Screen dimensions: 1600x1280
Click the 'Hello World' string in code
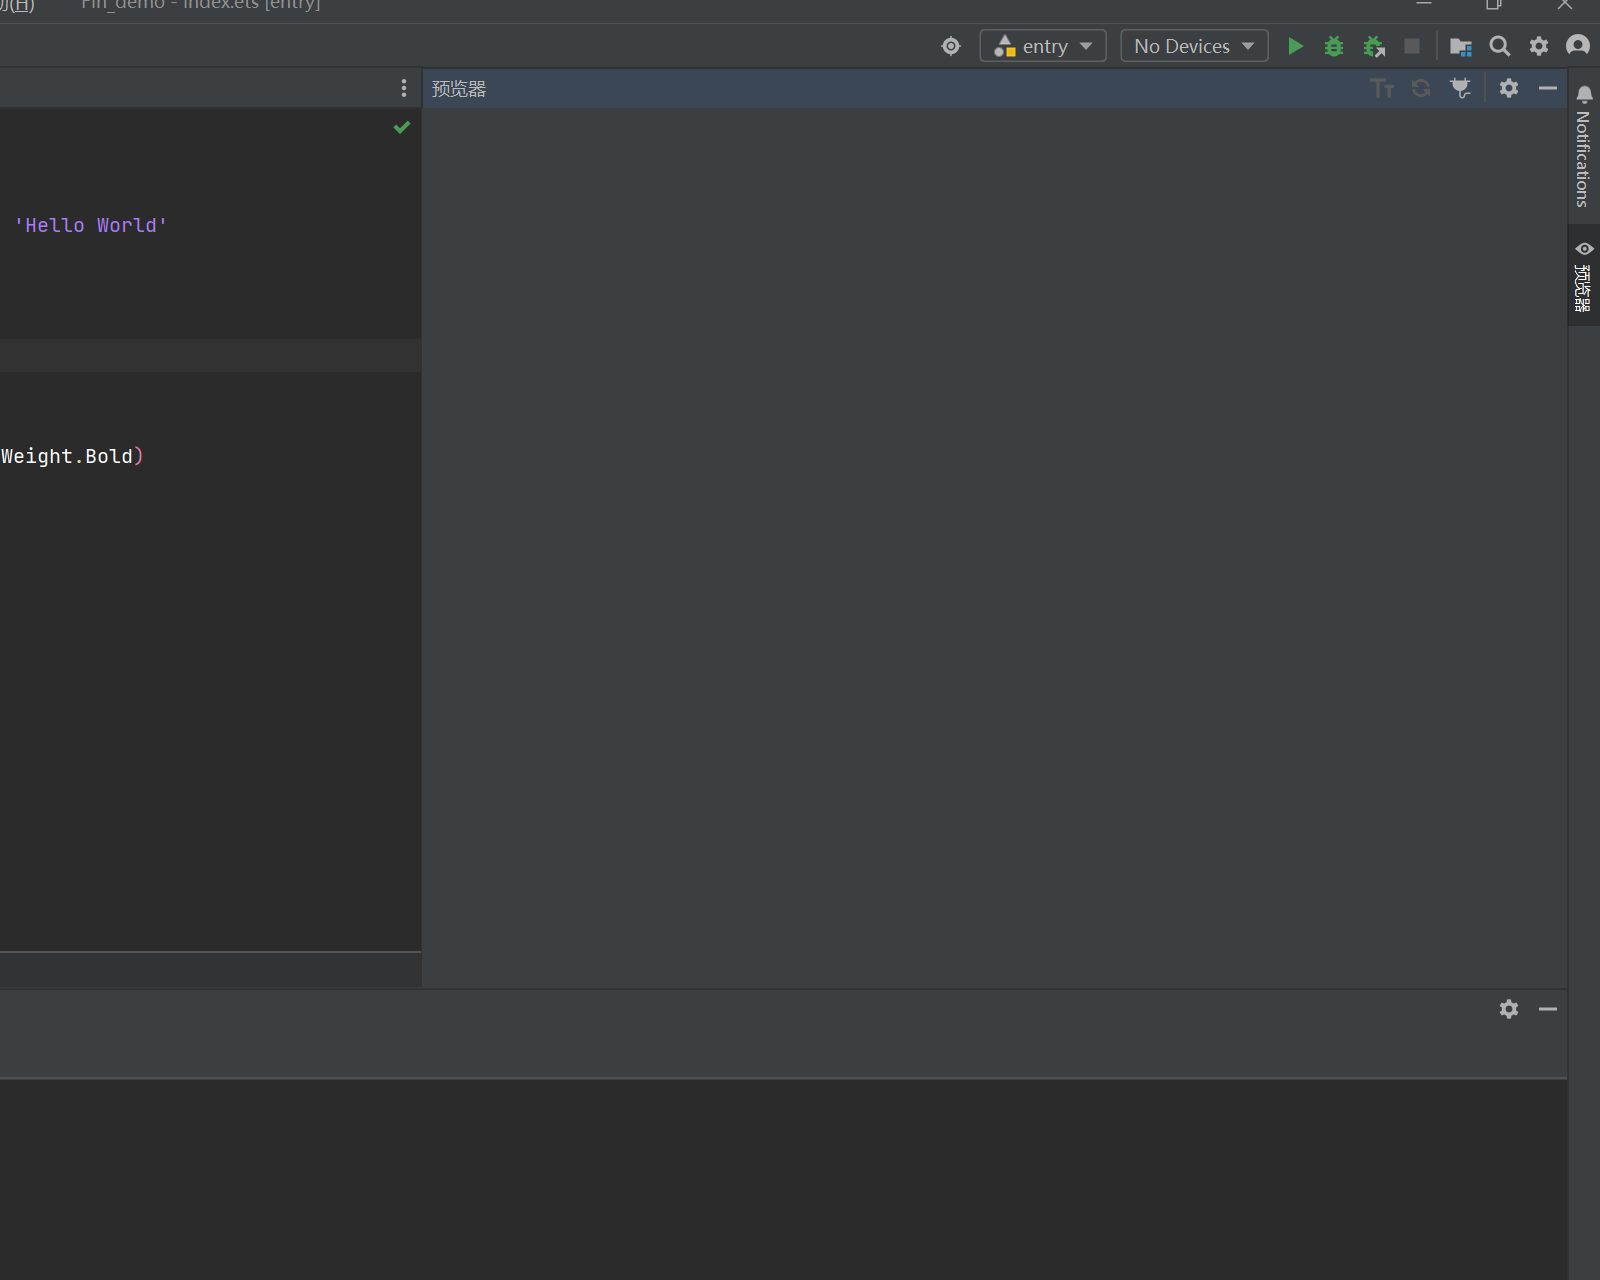(x=91, y=225)
